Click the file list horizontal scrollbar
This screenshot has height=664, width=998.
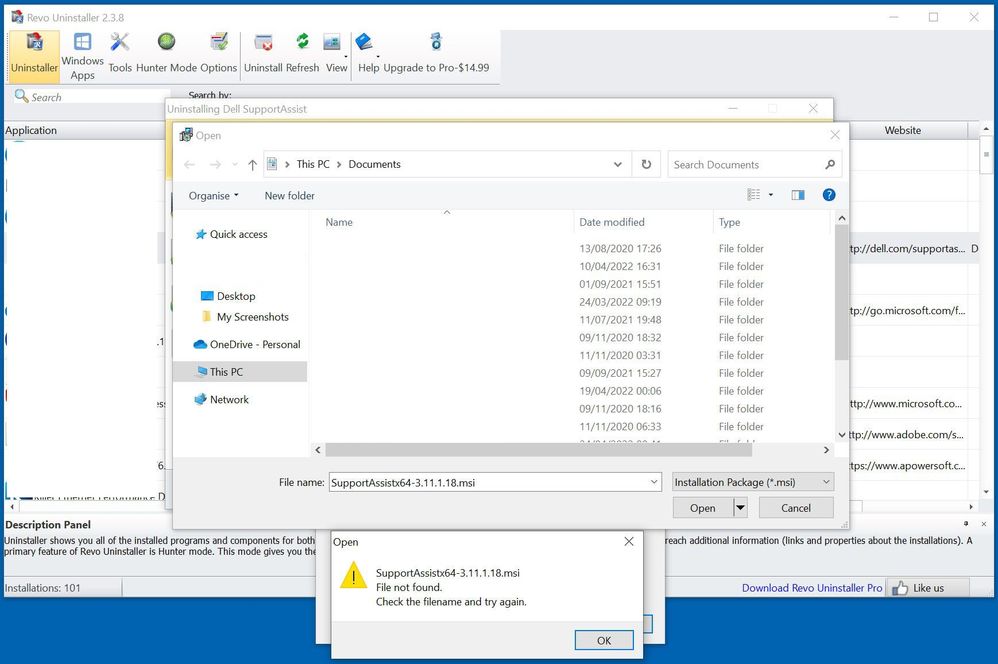pyautogui.click(x=538, y=450)
